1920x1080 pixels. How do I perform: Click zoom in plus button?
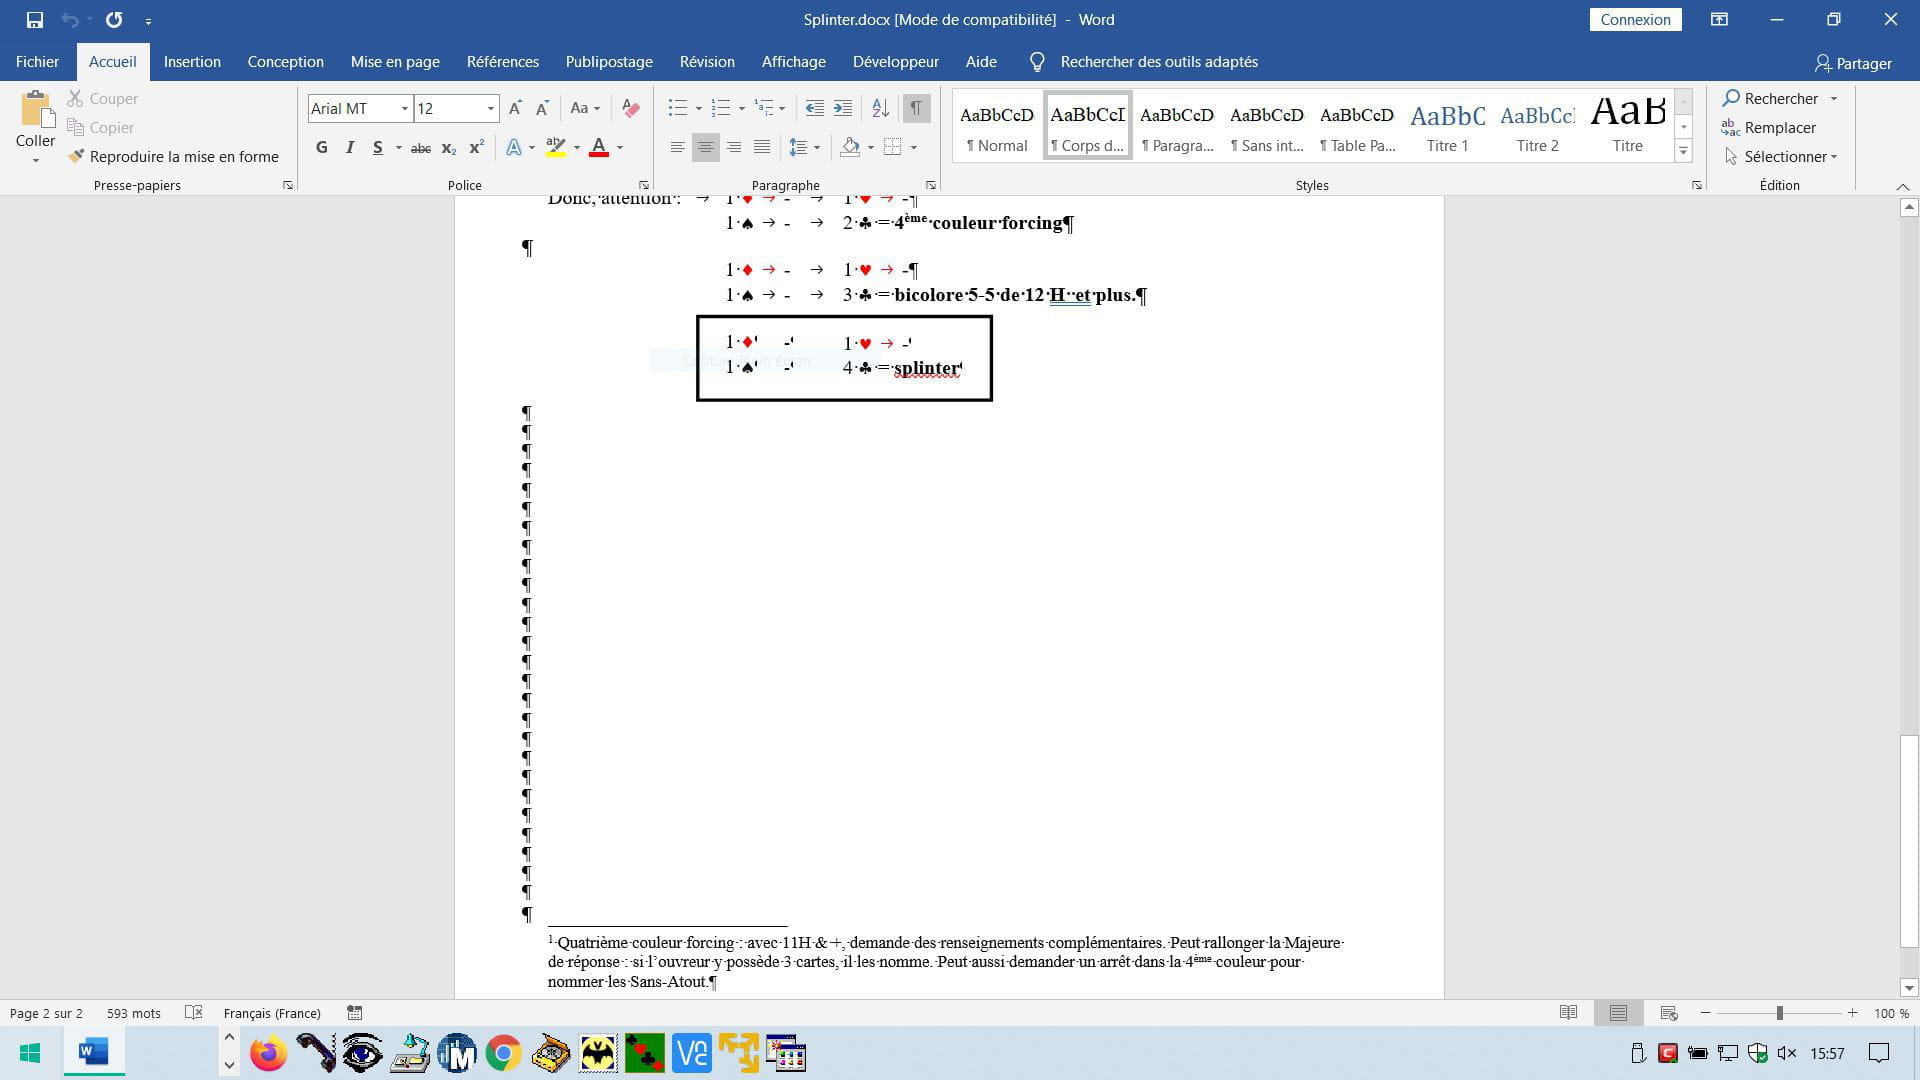tap(1852, 1013)
